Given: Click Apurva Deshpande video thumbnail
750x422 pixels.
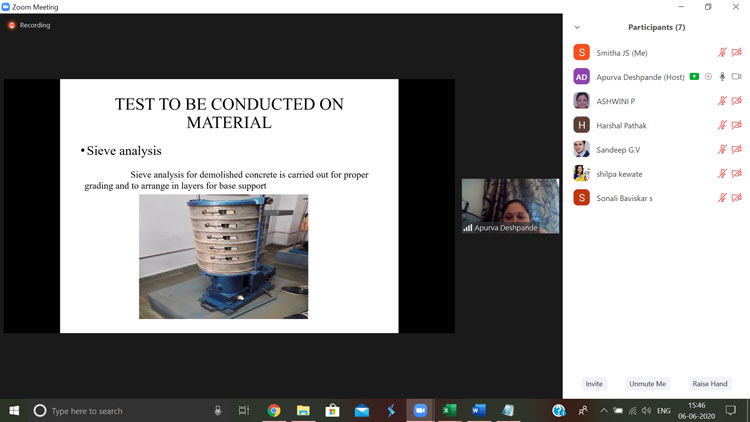Looking at the screenshot, I should click(510, 206).
